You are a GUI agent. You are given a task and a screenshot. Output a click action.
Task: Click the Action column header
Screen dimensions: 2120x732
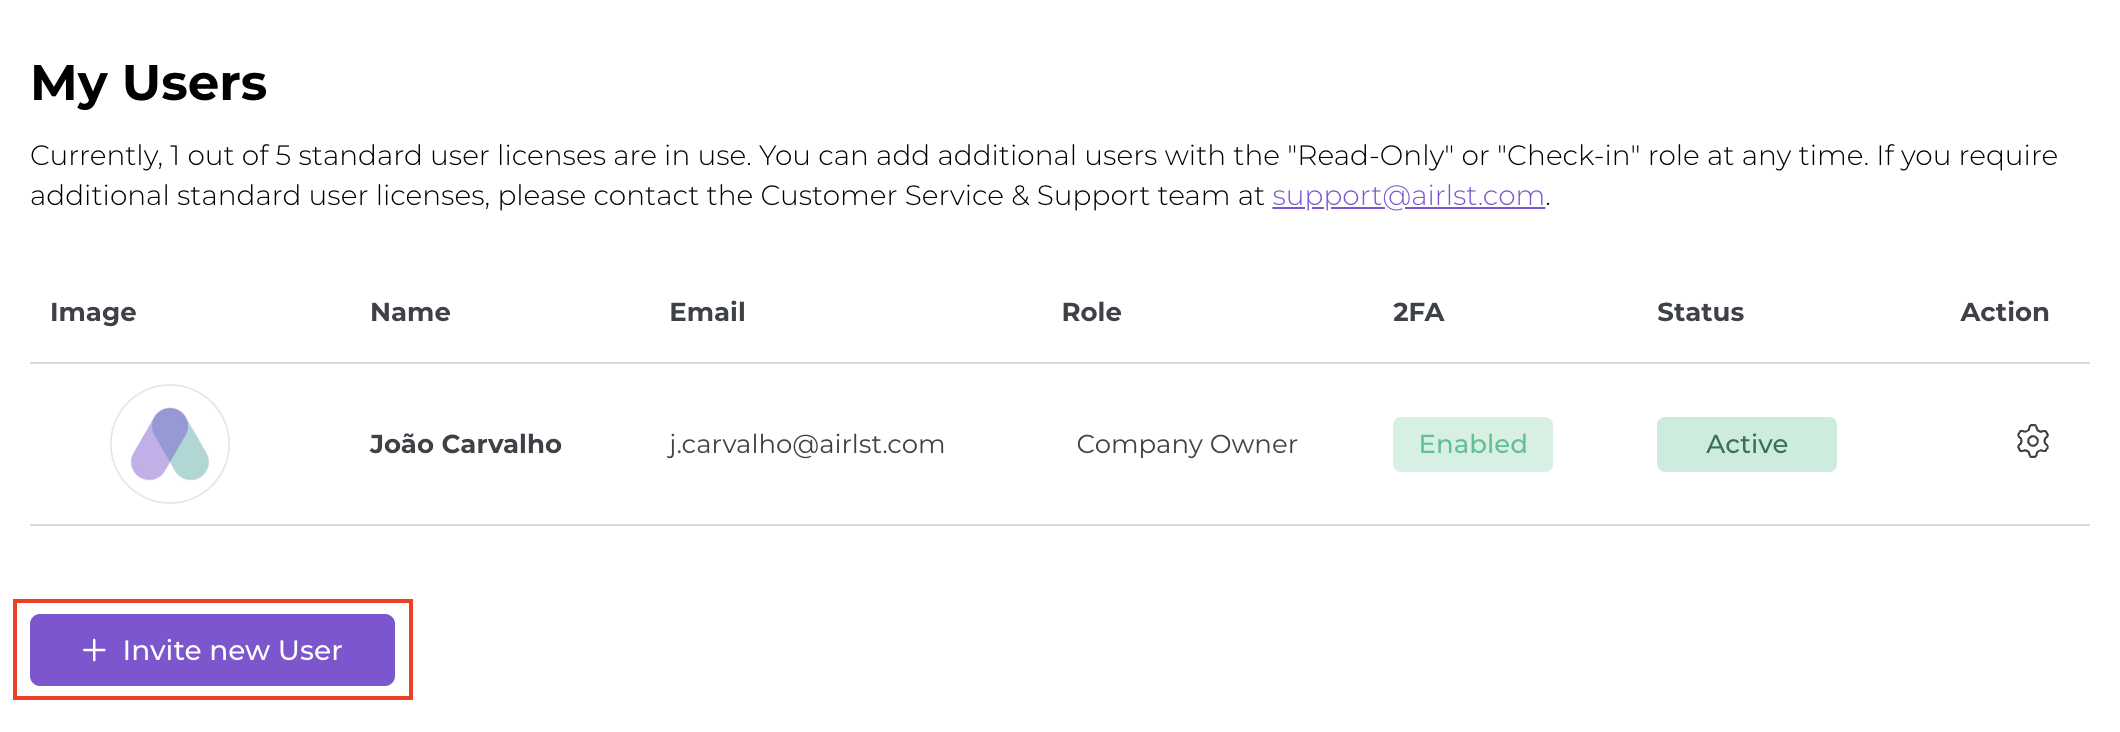point(2004,312)
